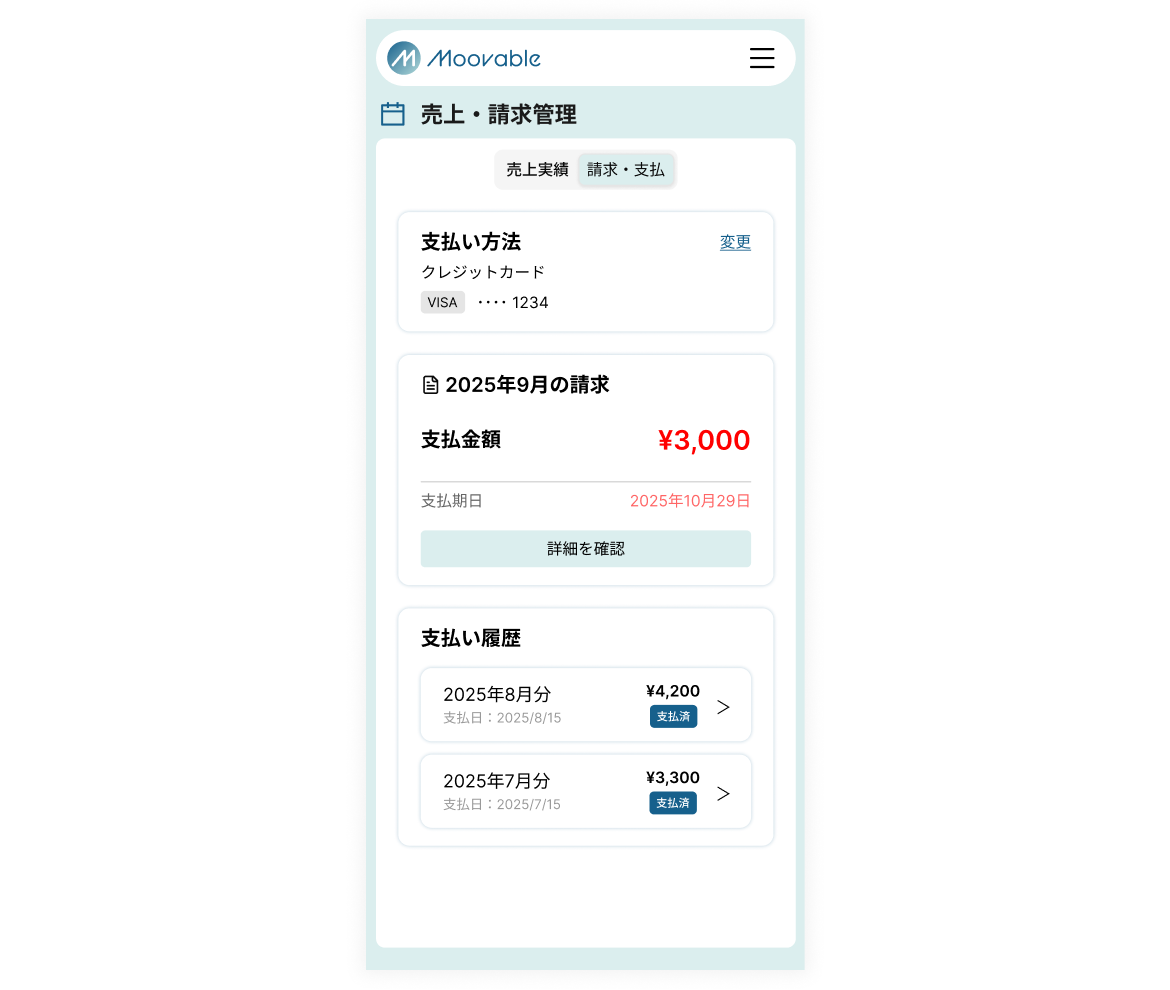
Task: Open the 2025年8月分 payment history row
Action: pyautogui.click(x=586, y=704)
